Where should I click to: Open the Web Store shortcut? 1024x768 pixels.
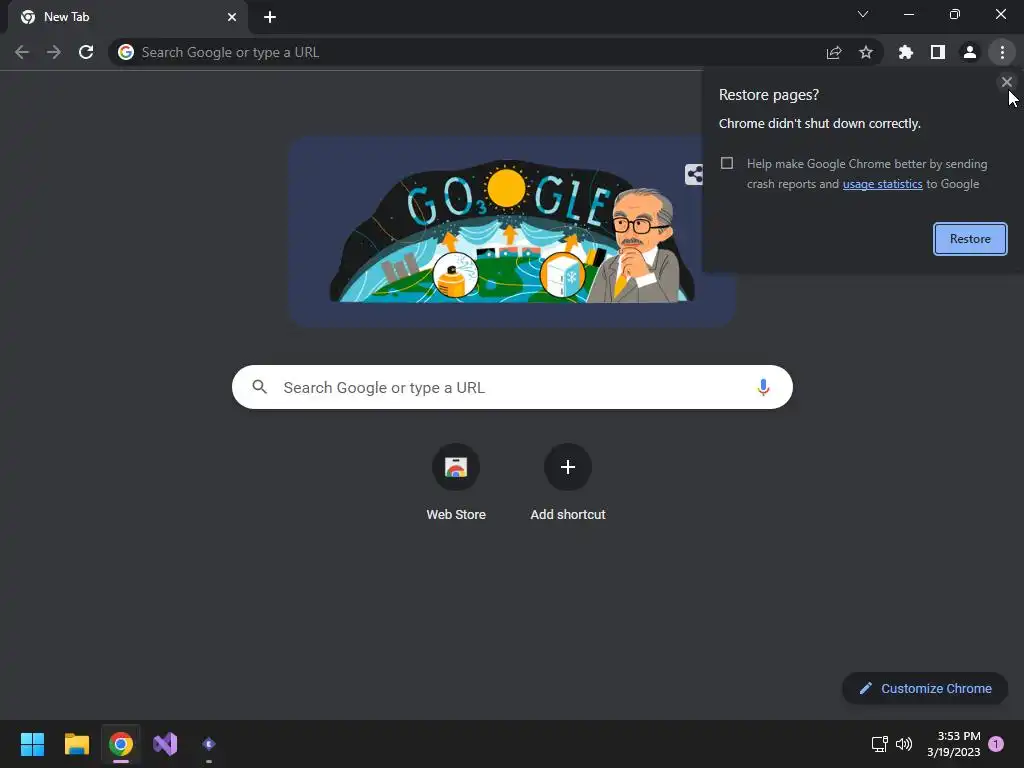[456, 482]
